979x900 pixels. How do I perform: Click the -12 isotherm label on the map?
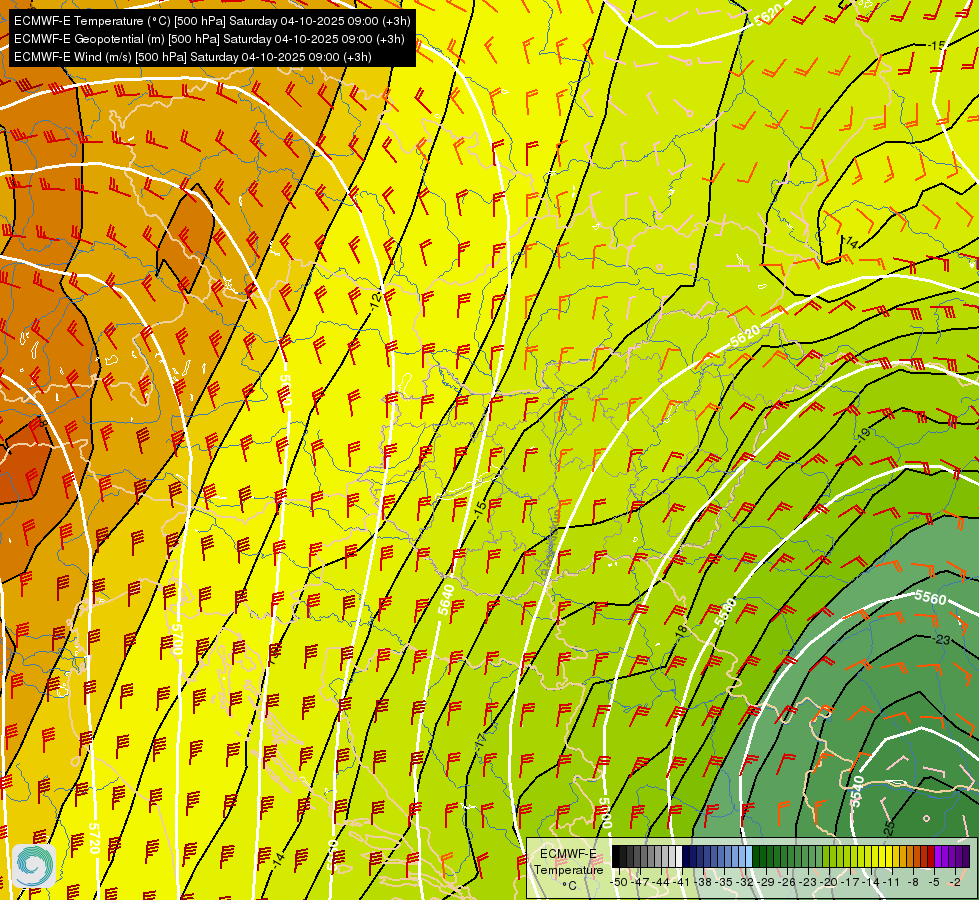point(376,300)
